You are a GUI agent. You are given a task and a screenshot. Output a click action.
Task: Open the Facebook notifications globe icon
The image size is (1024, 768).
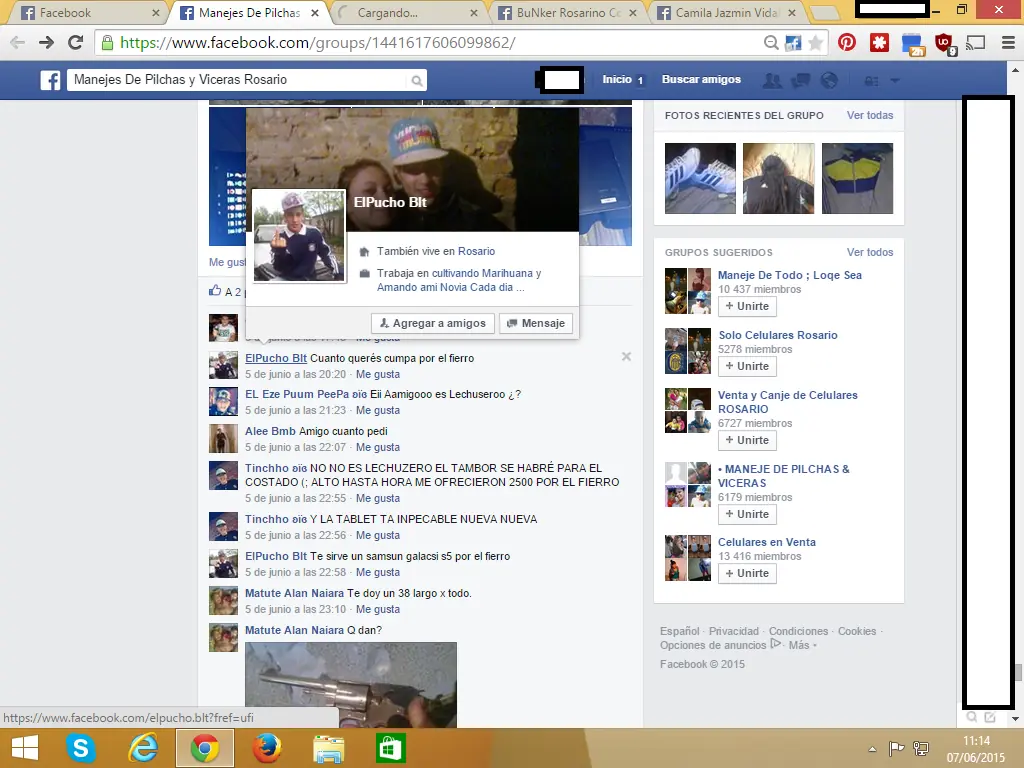829,80
